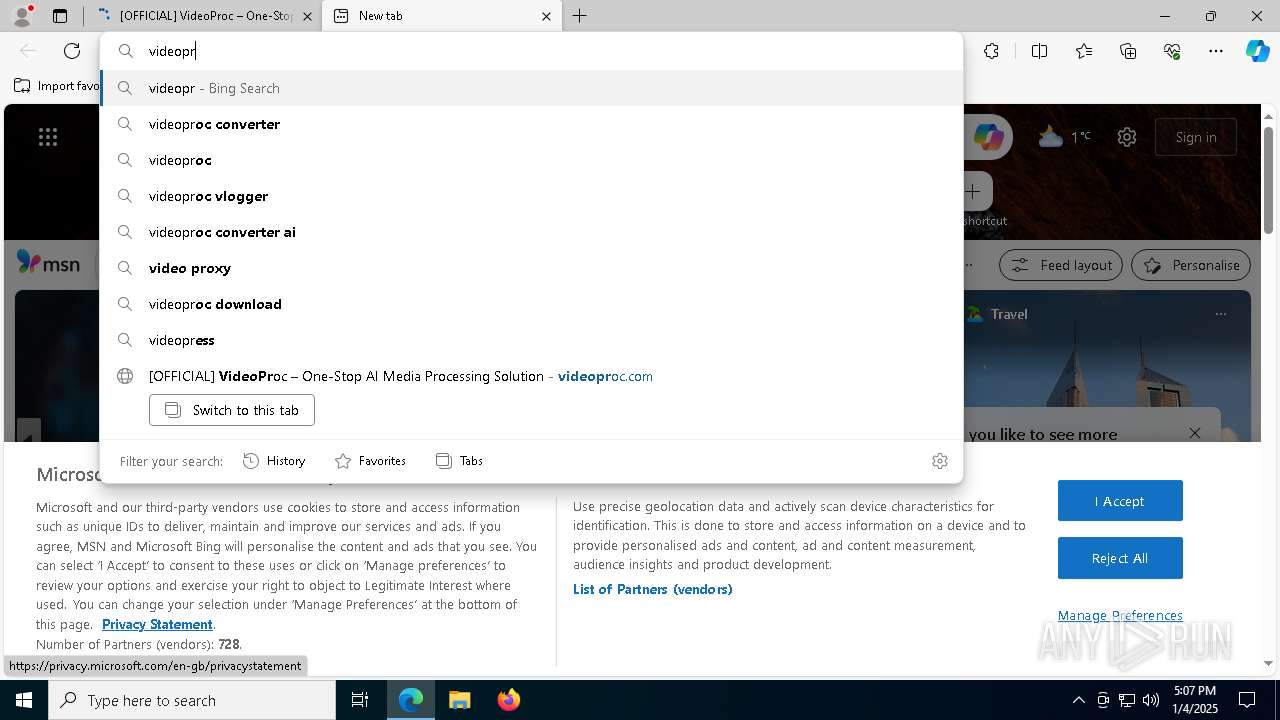This screenshot has width=1280, height=720.
Task: Select 'videopr - Bing Search' suggestion
Action: 531,88
